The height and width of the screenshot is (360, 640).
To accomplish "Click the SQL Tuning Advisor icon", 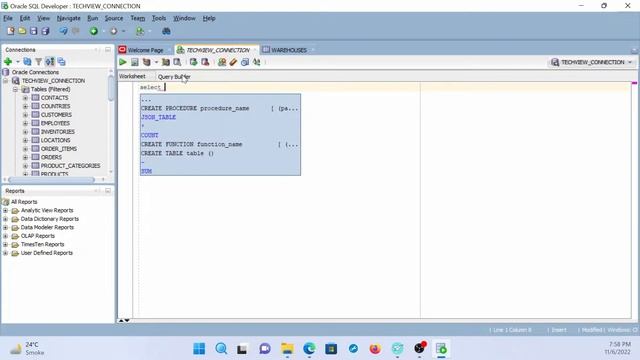I will [x=177, y=62].
